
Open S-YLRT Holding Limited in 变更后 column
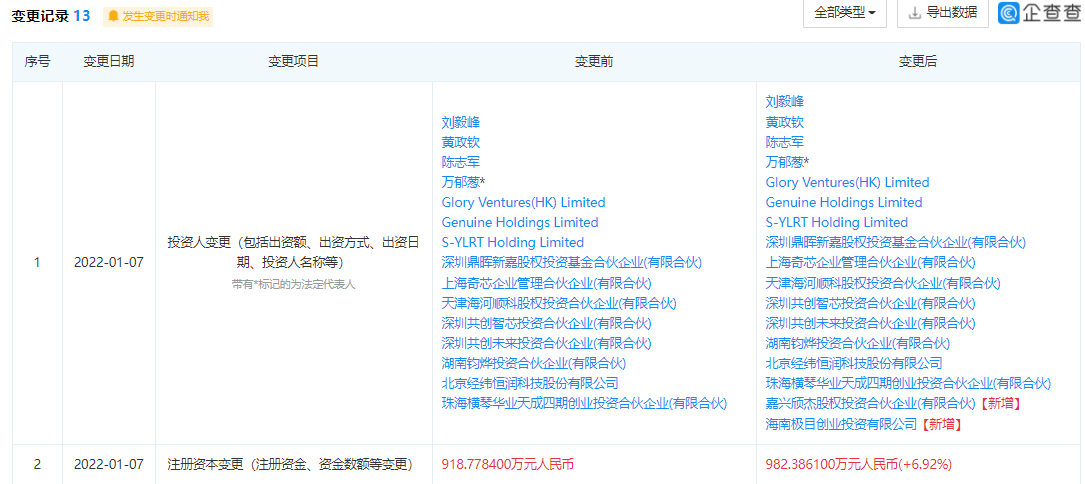(x=837, y=222)
